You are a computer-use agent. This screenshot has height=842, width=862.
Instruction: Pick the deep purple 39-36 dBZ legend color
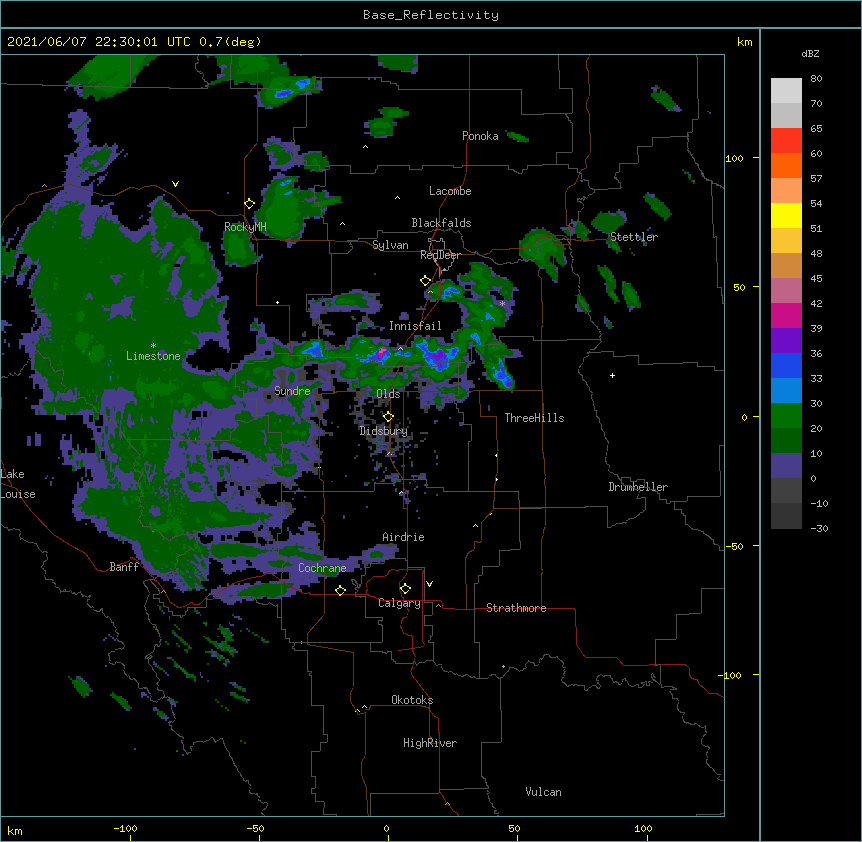pyautogui.click(x=786, y=341)
